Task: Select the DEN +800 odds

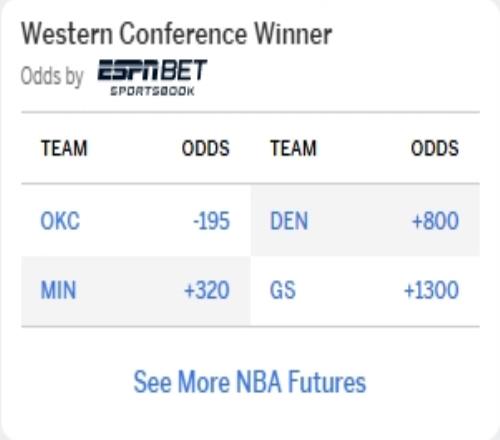Action: [x=435, y=221]
